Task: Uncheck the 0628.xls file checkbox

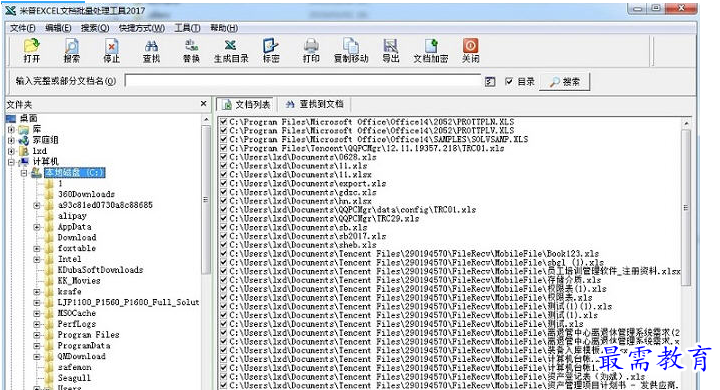Action: click(x=224, y=157)
